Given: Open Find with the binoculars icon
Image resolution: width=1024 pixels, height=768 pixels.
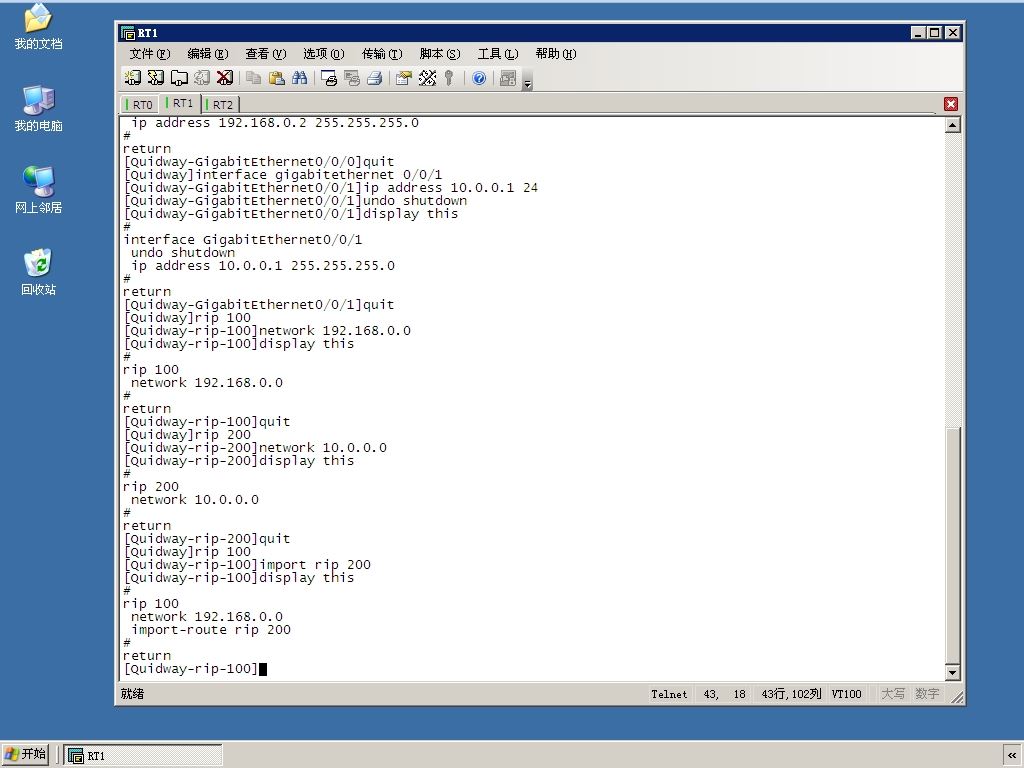Looking at the screenshot, I should point(300,78).
